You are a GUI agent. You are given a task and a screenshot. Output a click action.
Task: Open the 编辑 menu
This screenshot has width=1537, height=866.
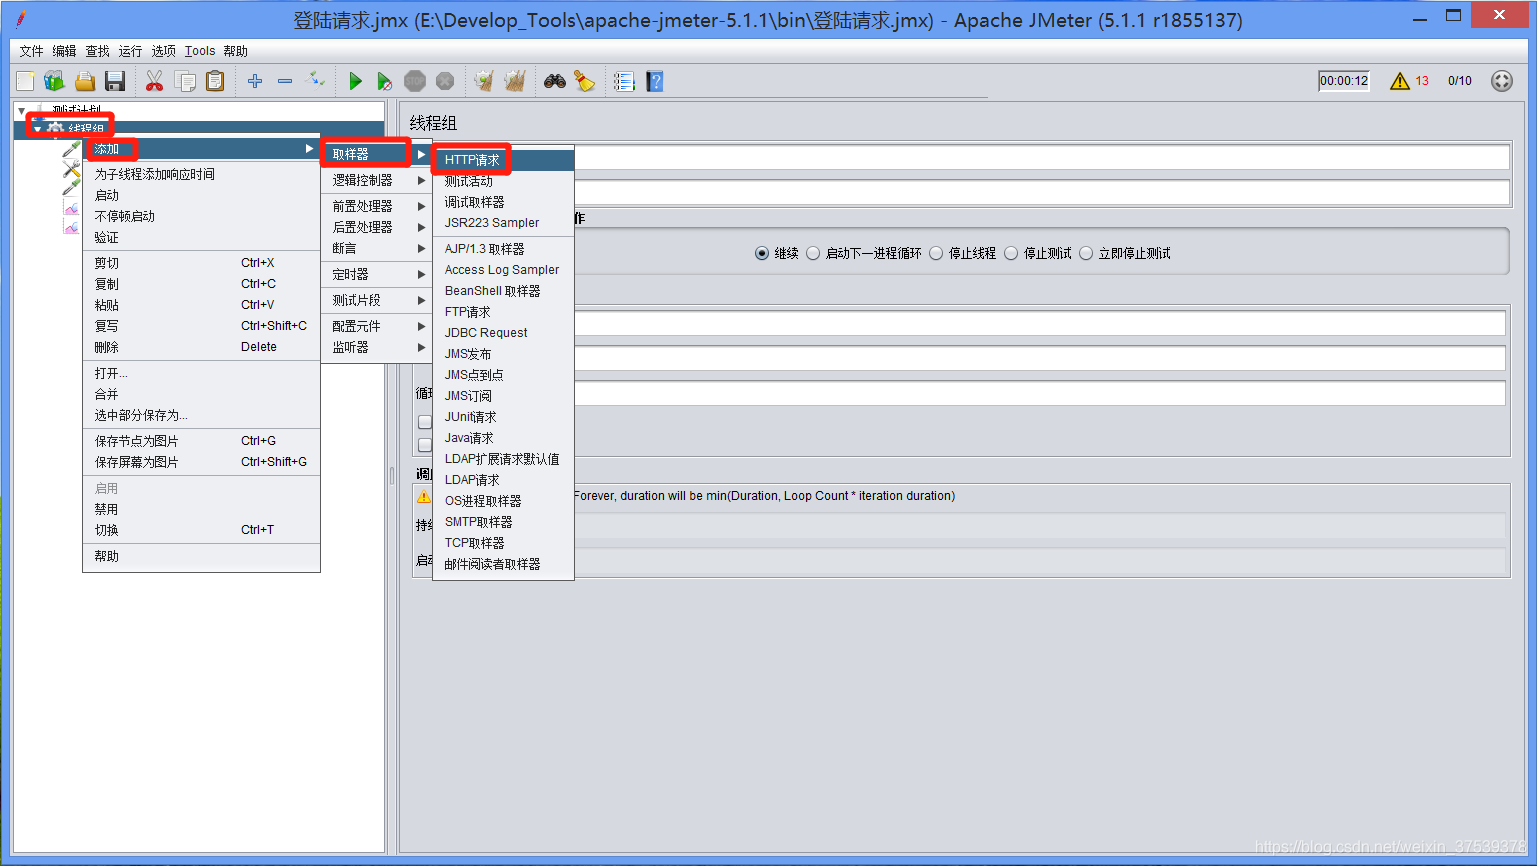tap(64, 51)
